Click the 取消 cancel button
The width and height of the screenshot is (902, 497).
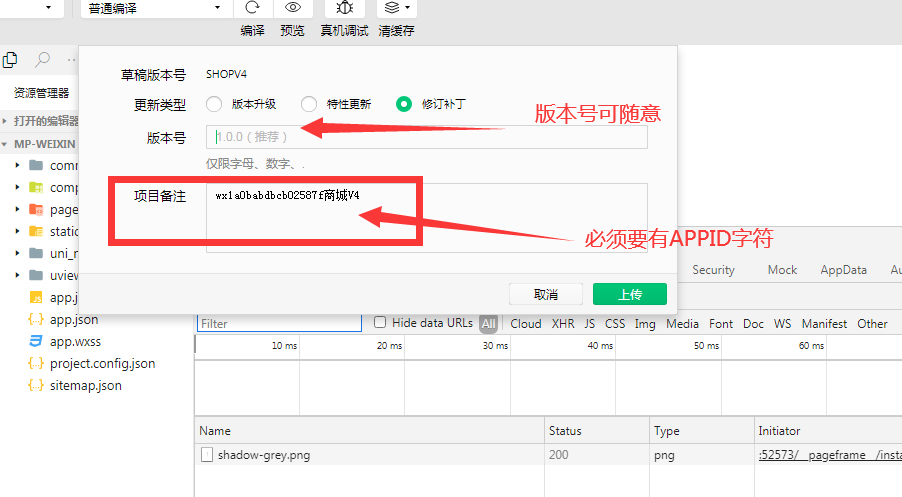545,294
